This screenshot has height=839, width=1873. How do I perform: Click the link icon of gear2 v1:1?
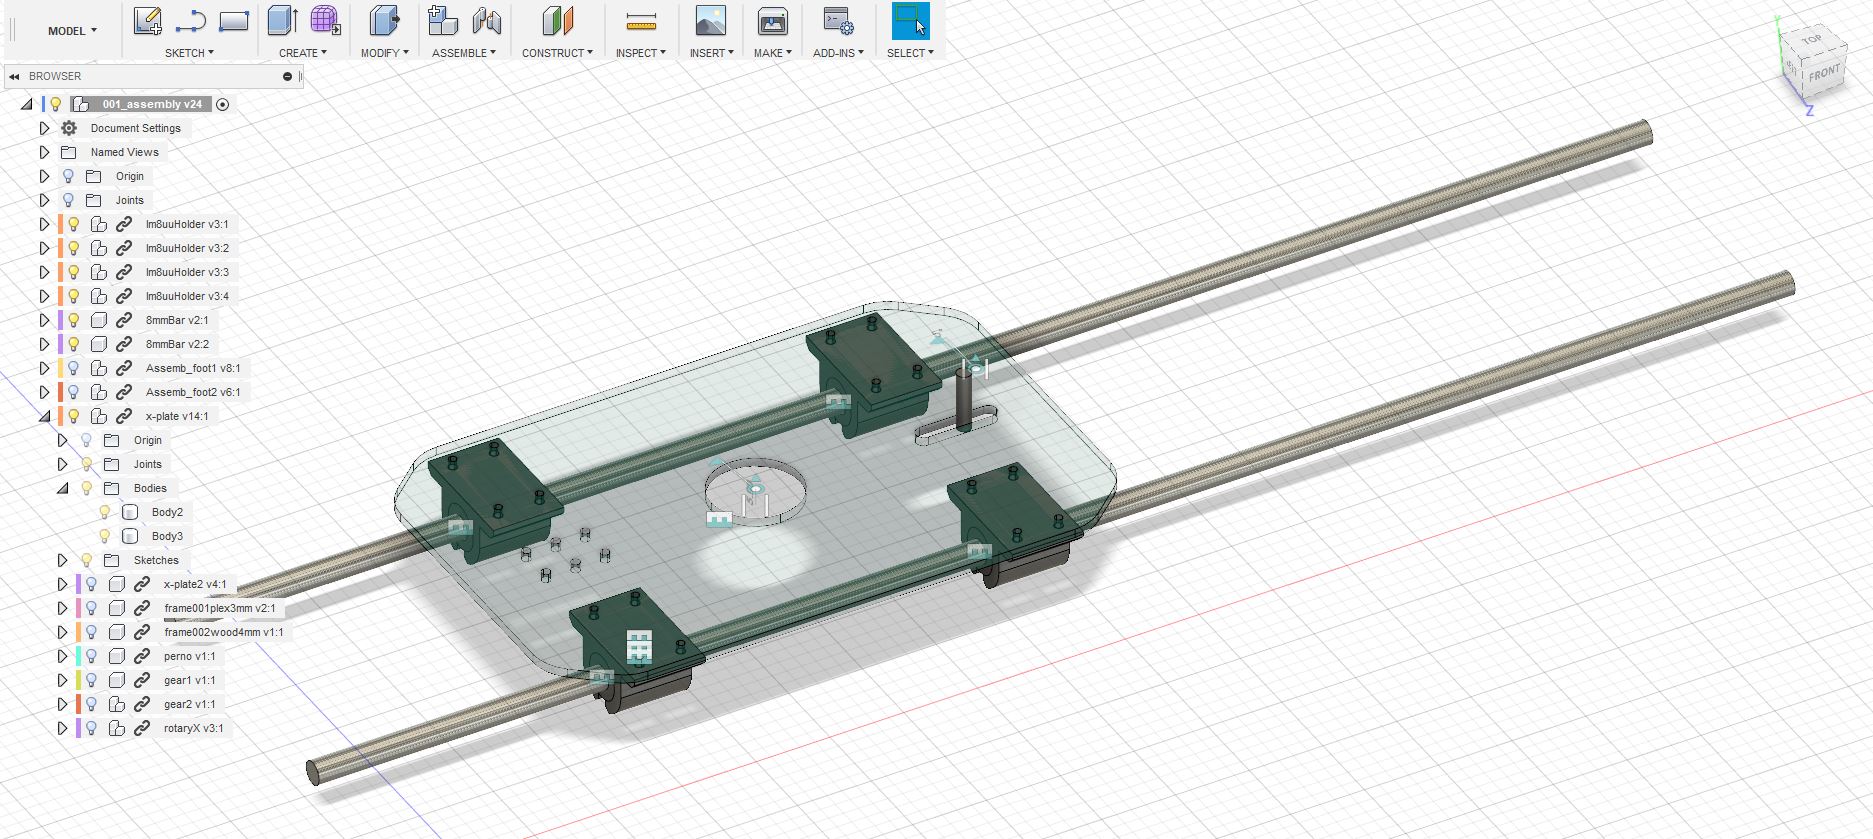tap(142, 704)
